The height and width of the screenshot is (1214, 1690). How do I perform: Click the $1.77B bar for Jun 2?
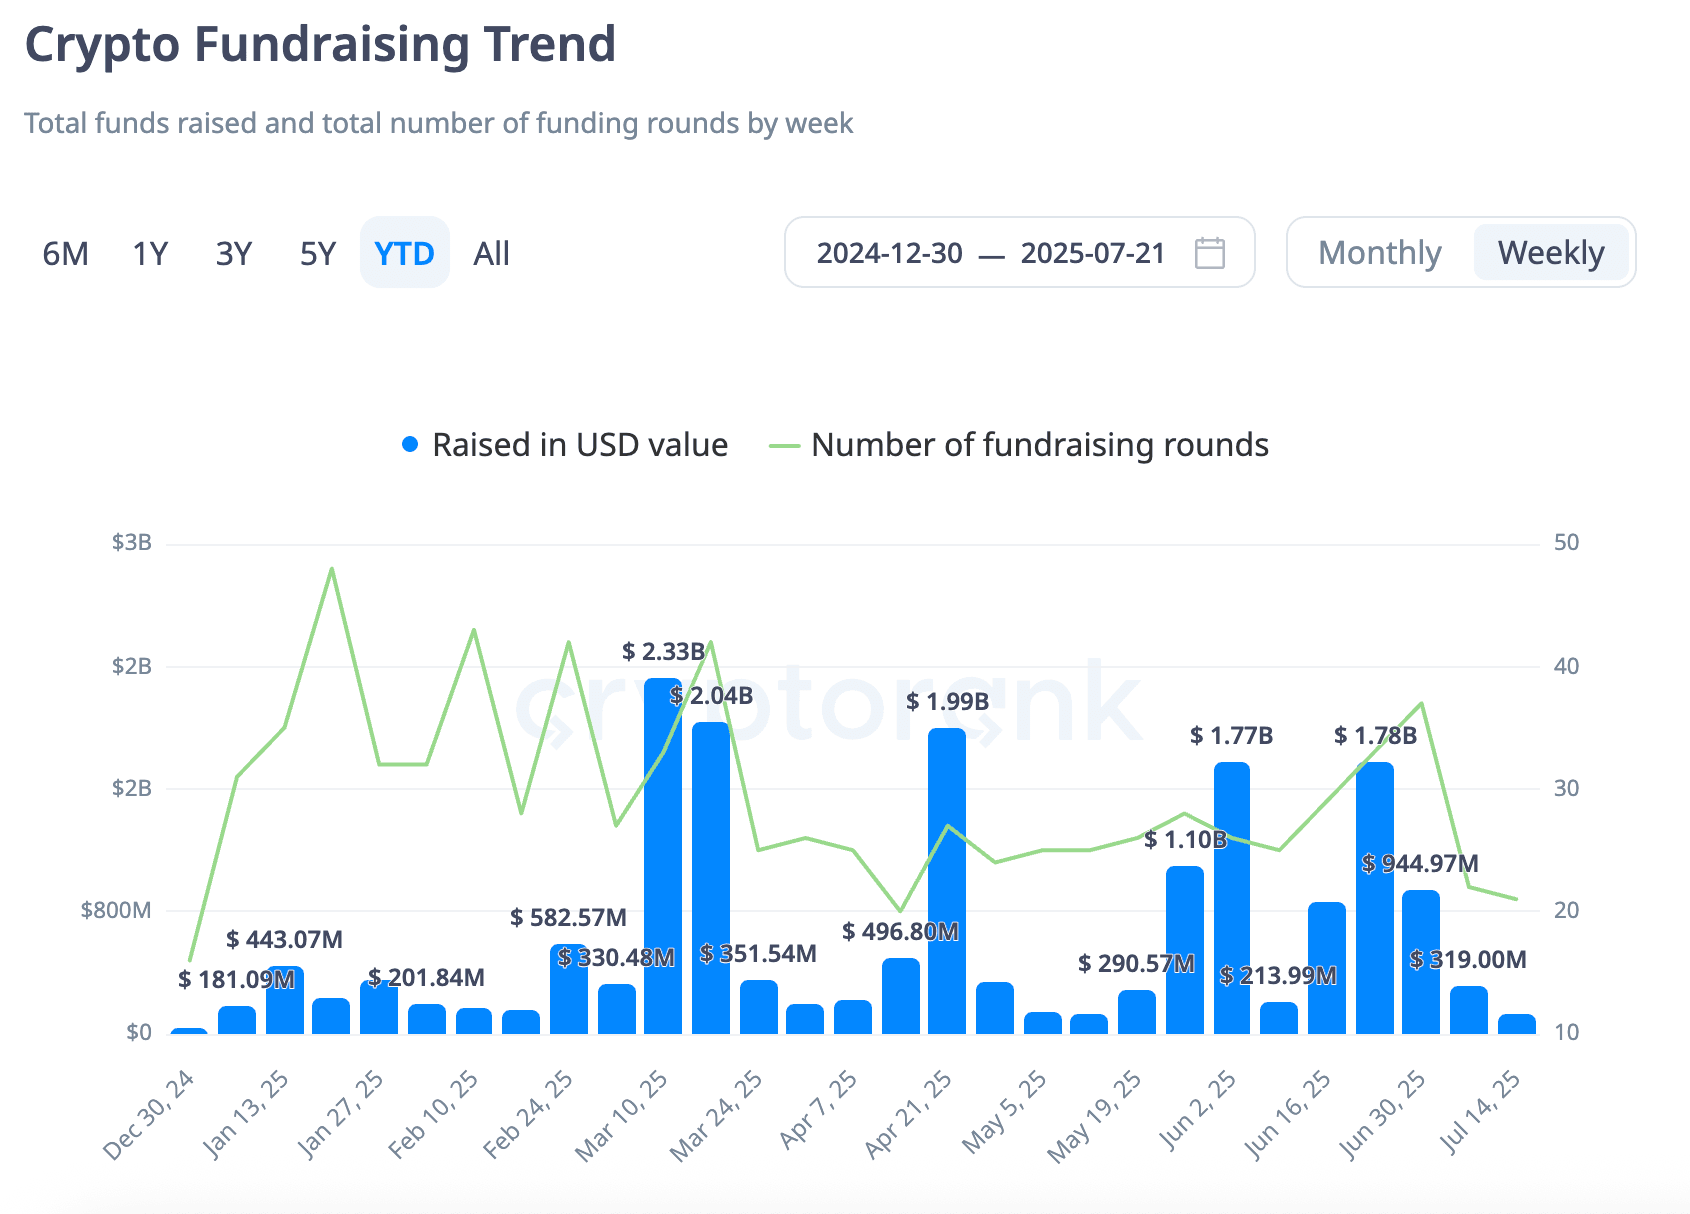(1232, 898)
